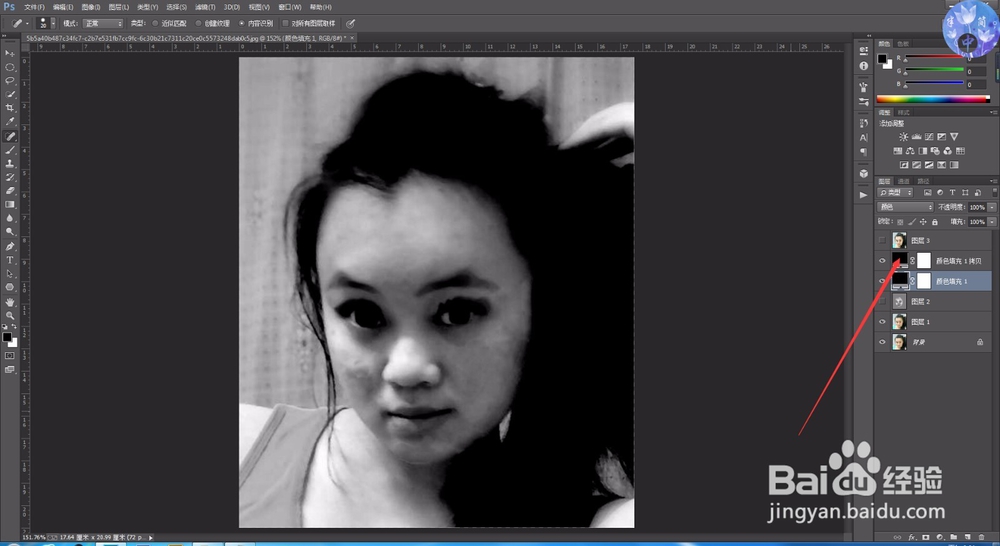Select the Horizontal Type tool
Viewport: 1000px width, 546px height.
tap(10, 260)
